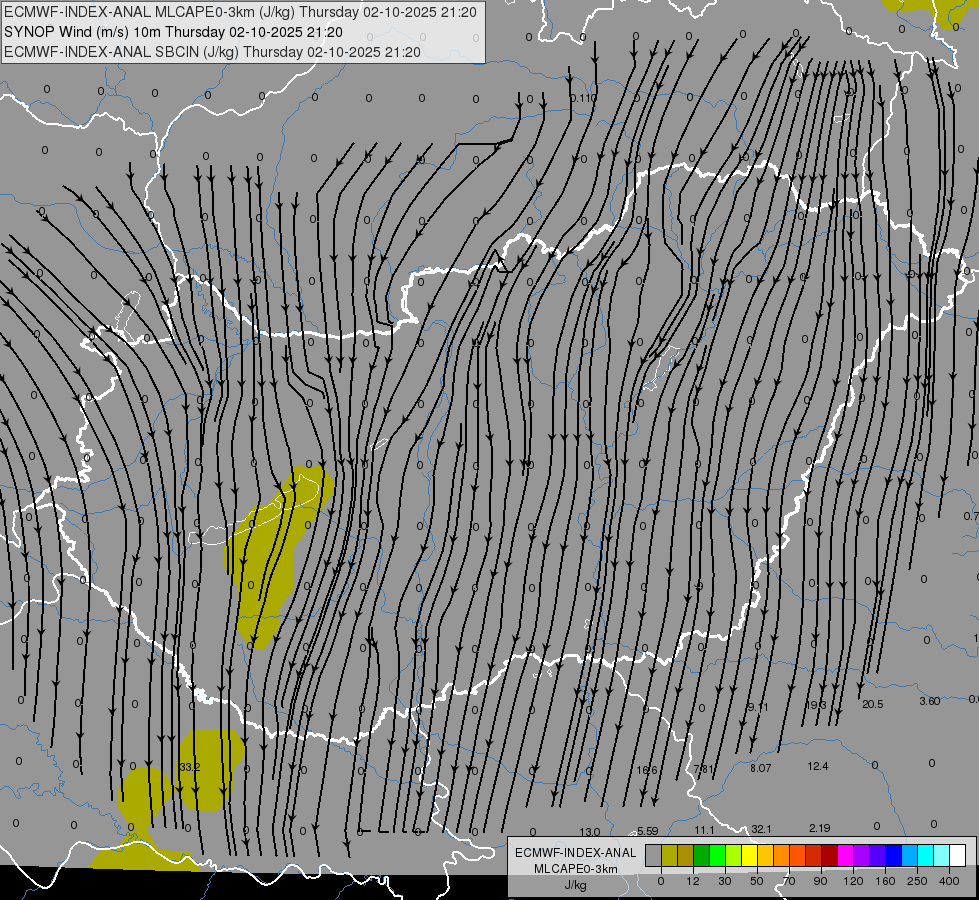This screenshot has height=900, width=979.
Task: Select the olive legend swatch after 0
Action: [669, 856]
